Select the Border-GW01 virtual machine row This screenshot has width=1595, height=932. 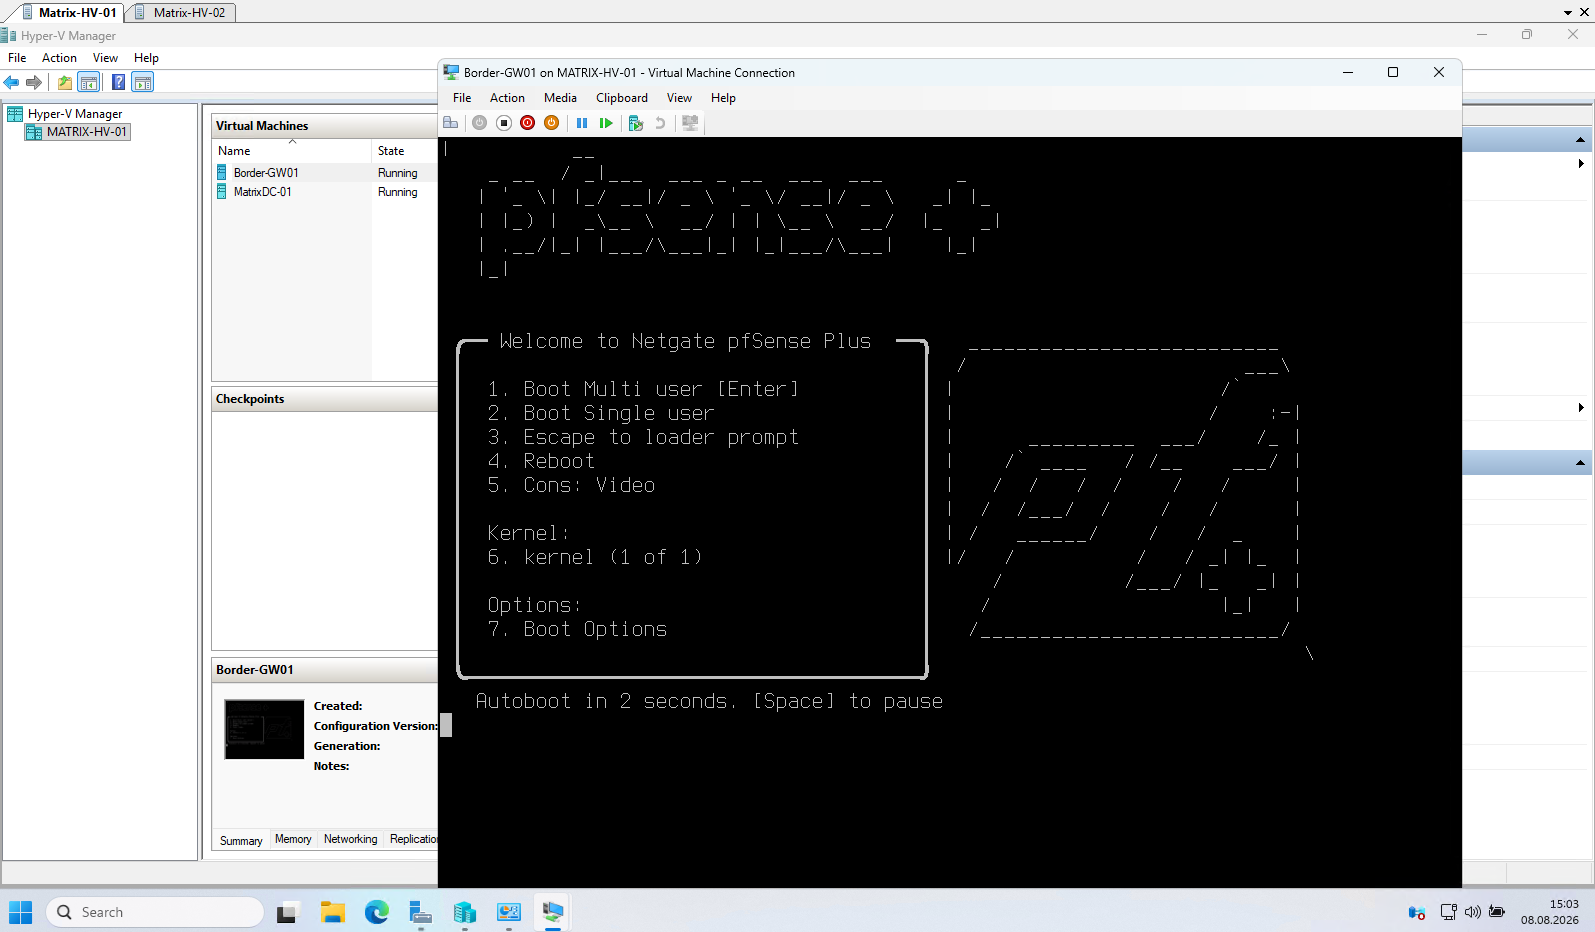(325, 173)
